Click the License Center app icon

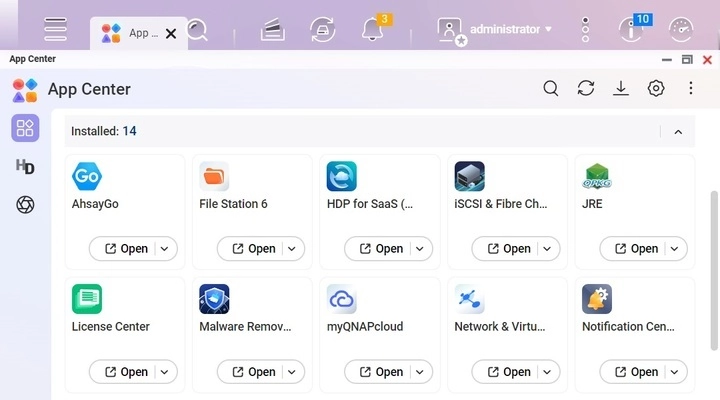point(87,299)
